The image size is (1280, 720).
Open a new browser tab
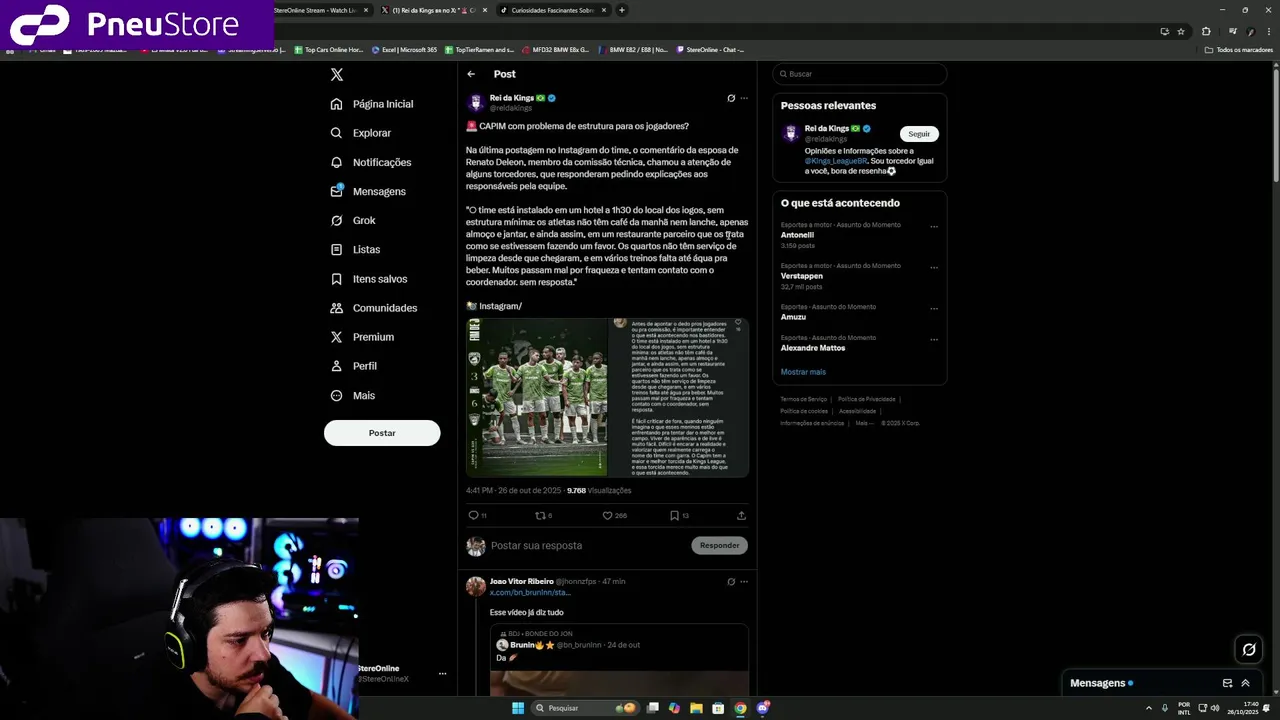(x=622, y=10)
